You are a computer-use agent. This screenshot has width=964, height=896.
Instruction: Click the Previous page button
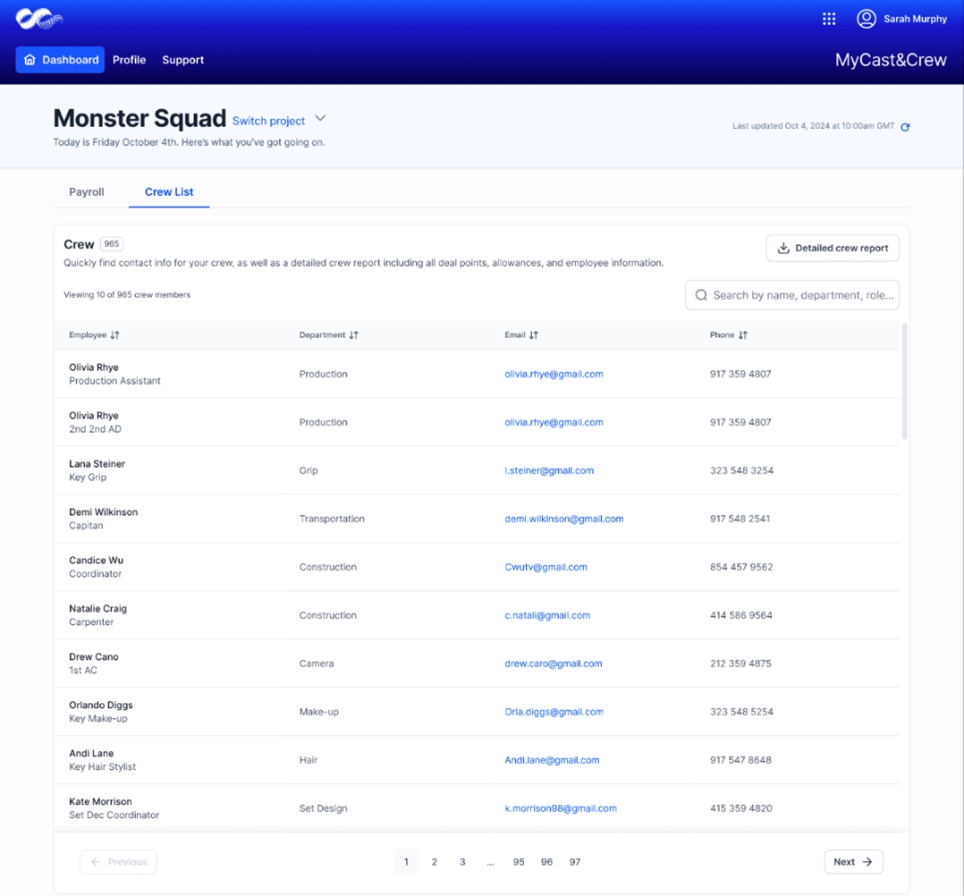coord(118,862)
